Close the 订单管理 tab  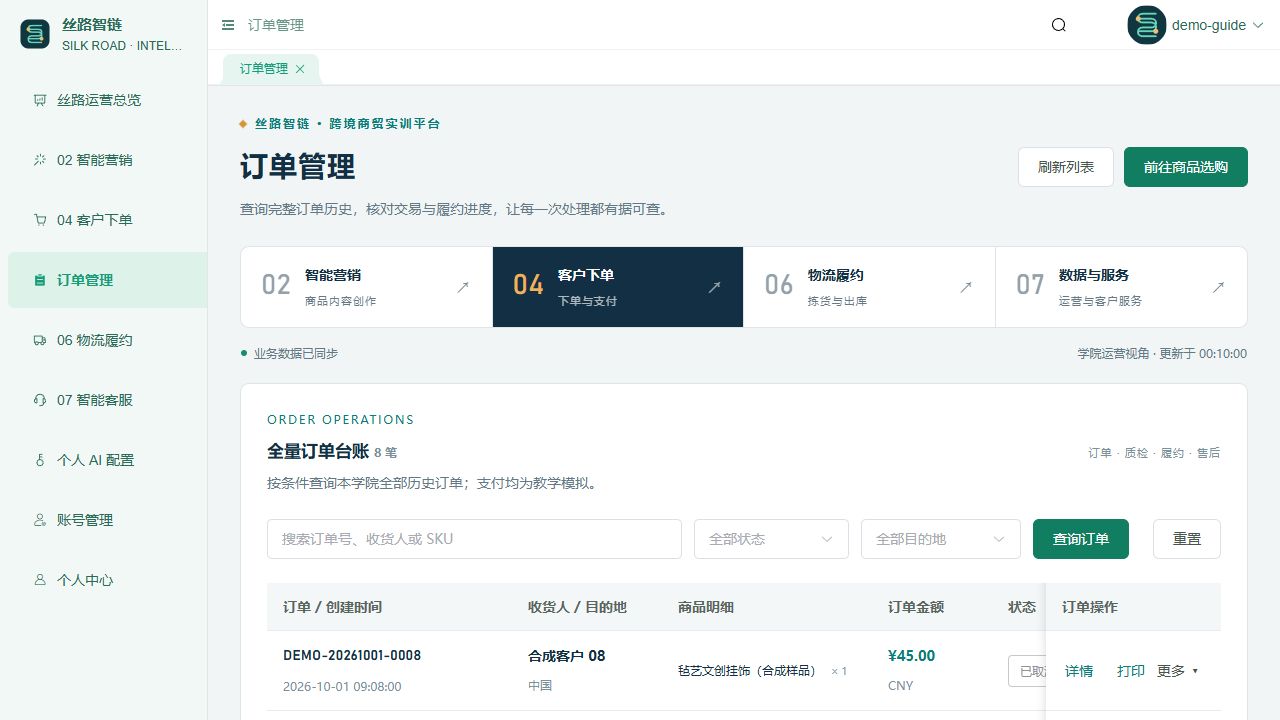pyautogui.click(x=300, y=69)
